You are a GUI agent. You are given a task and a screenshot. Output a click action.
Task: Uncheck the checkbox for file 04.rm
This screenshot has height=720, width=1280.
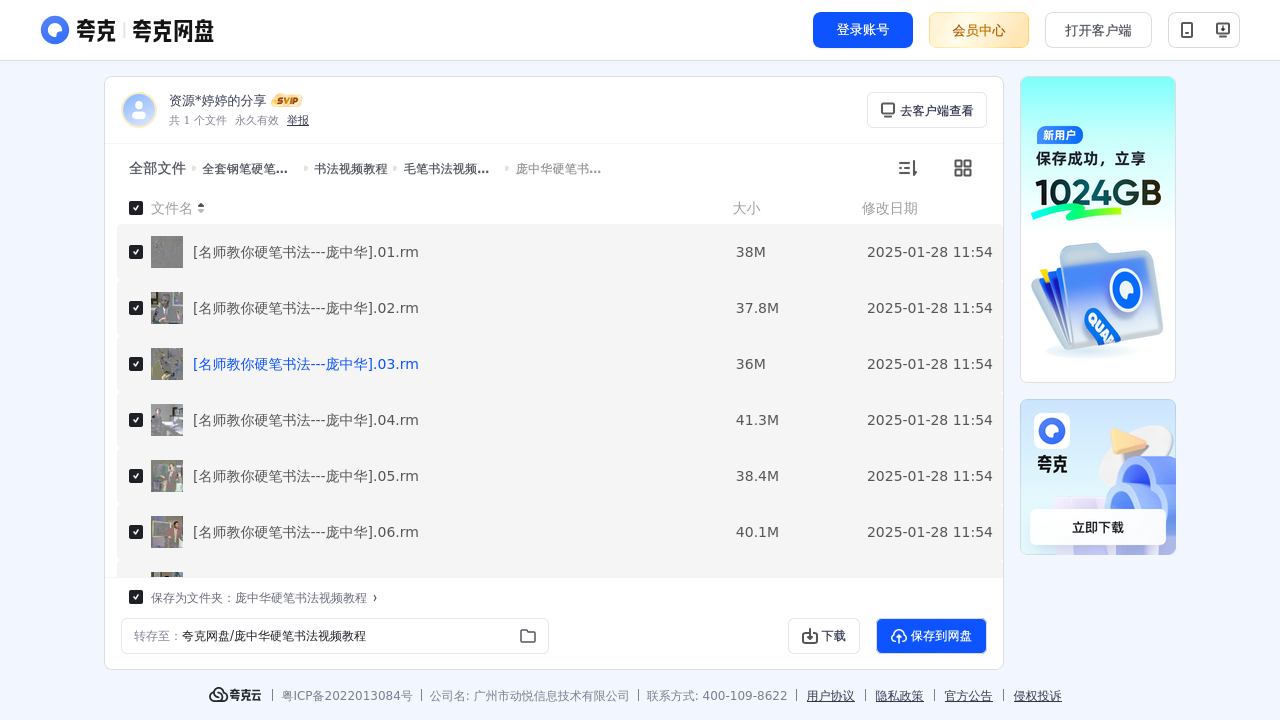pos(136,420)
